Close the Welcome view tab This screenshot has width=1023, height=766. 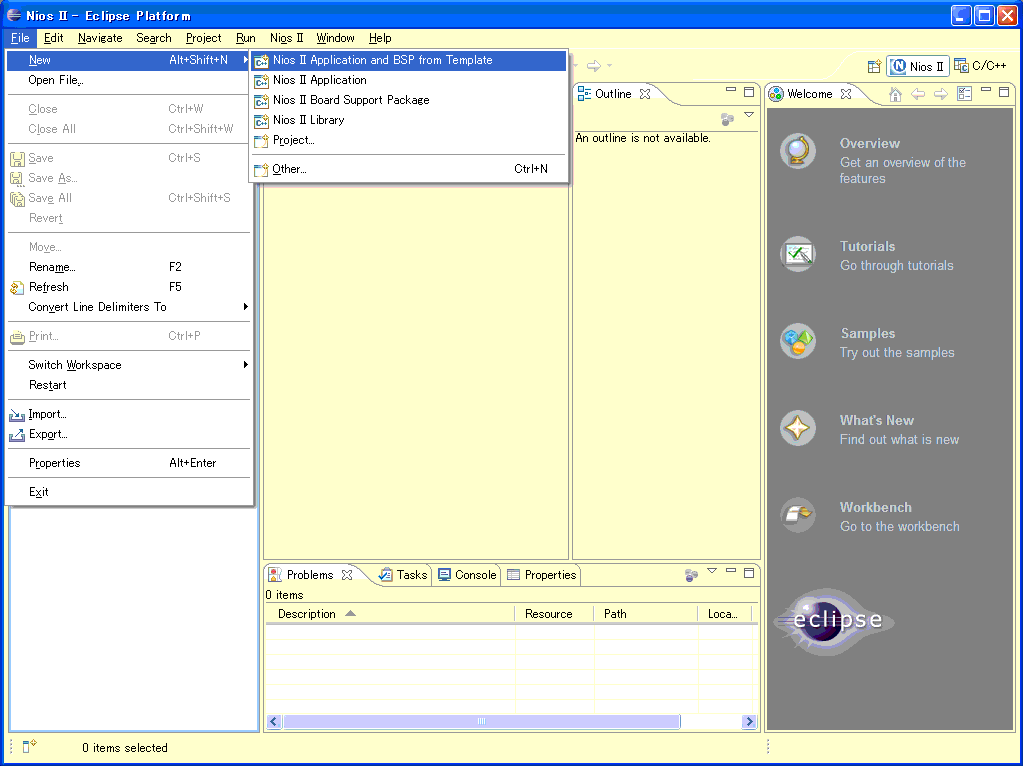click(846, 94)
